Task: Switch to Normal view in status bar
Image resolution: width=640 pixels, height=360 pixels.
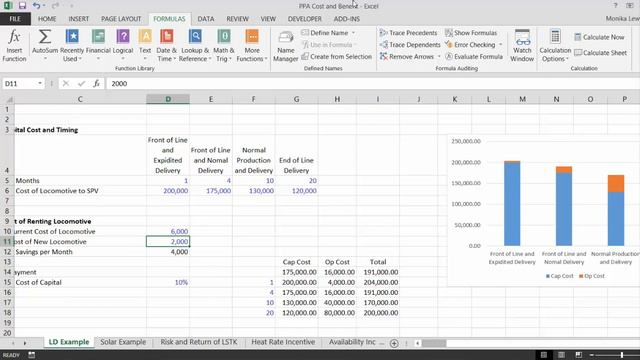Action: (544, 355)
